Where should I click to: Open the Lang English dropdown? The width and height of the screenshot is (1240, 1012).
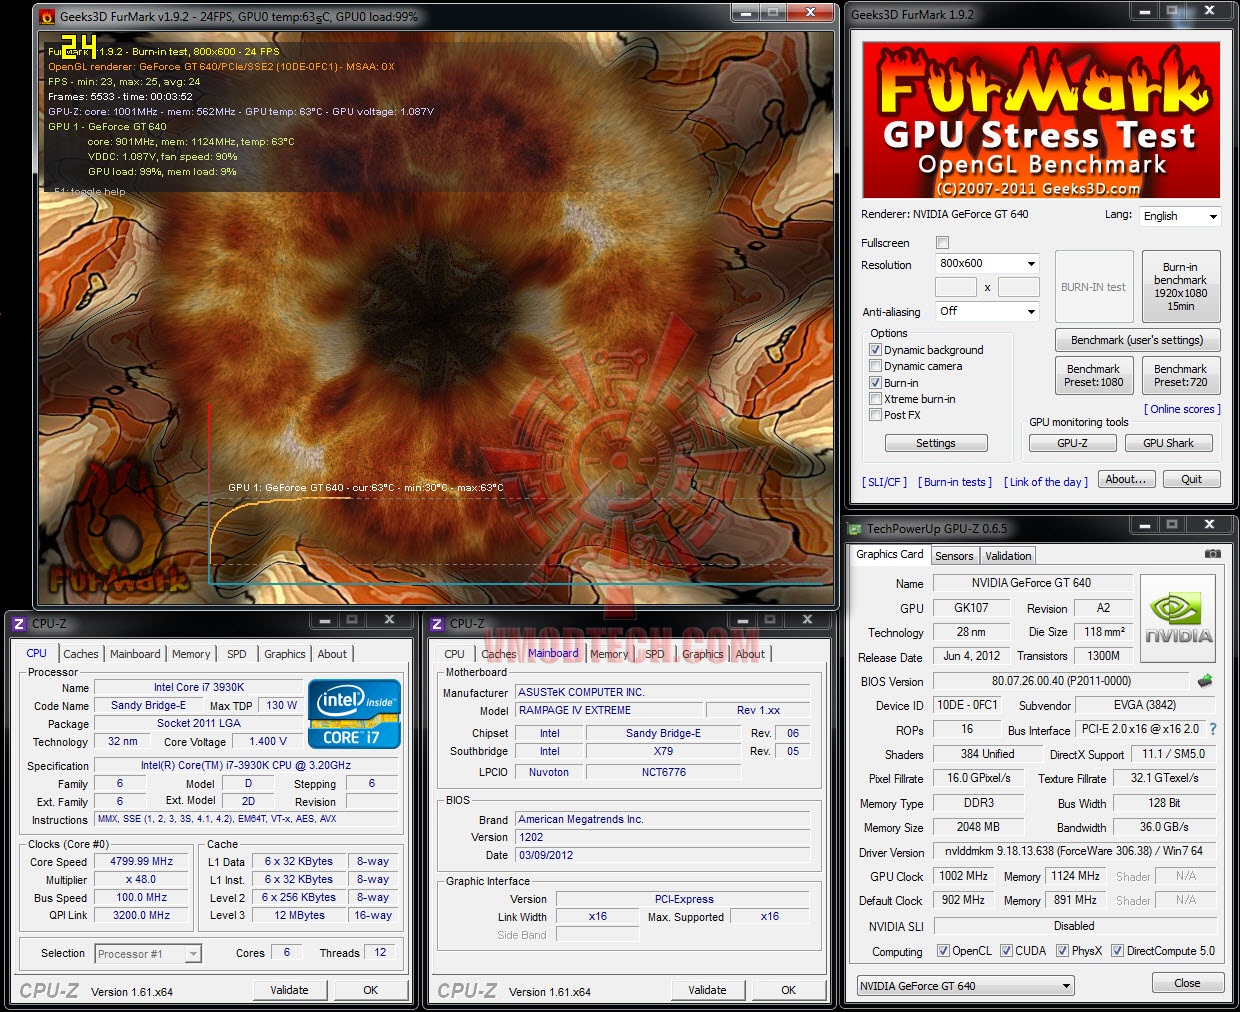tap(1180, 216)
